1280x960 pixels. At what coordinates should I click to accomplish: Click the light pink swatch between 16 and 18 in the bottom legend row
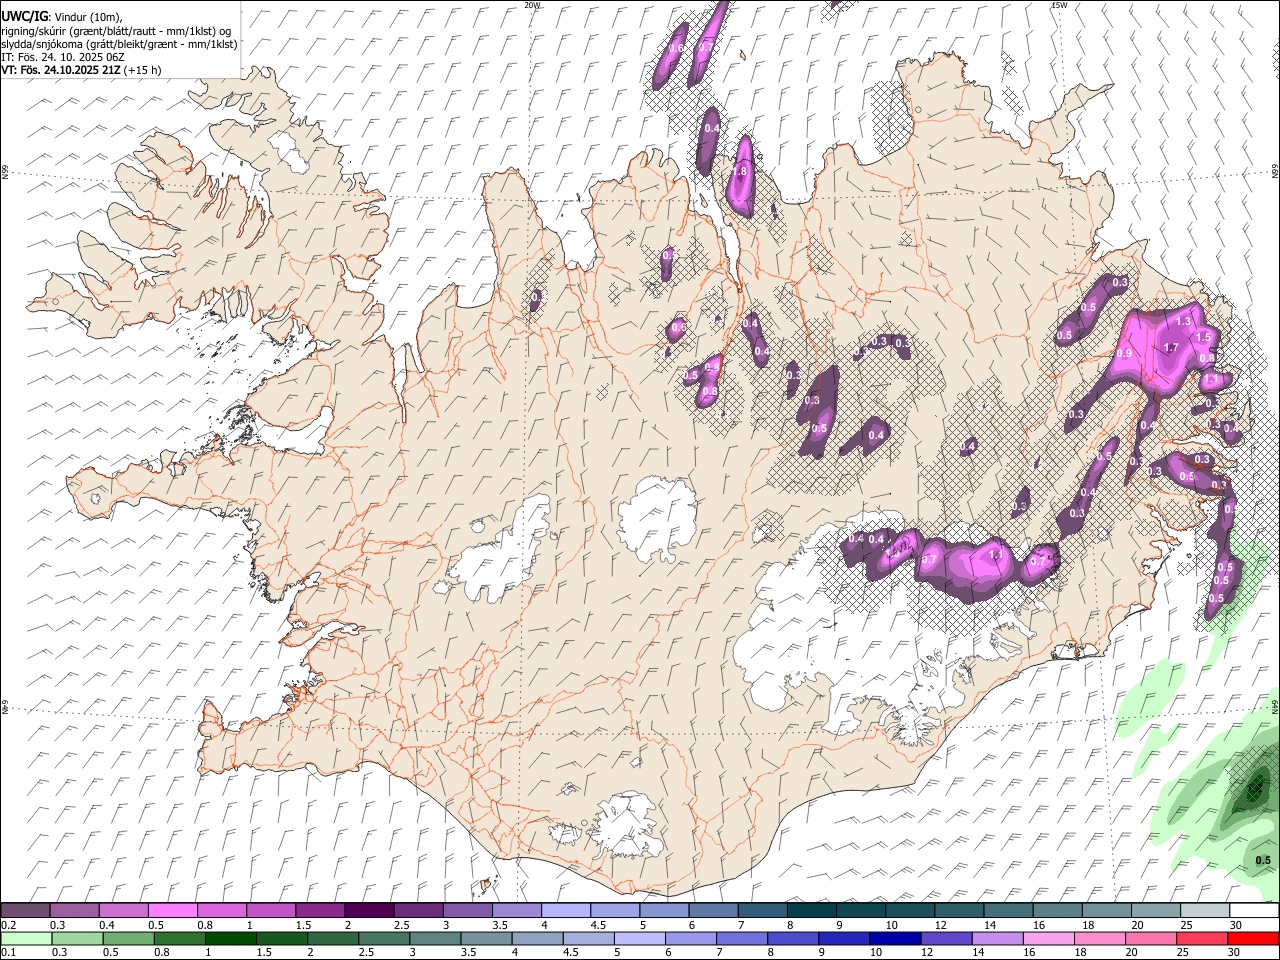[x=1049, y=939]
